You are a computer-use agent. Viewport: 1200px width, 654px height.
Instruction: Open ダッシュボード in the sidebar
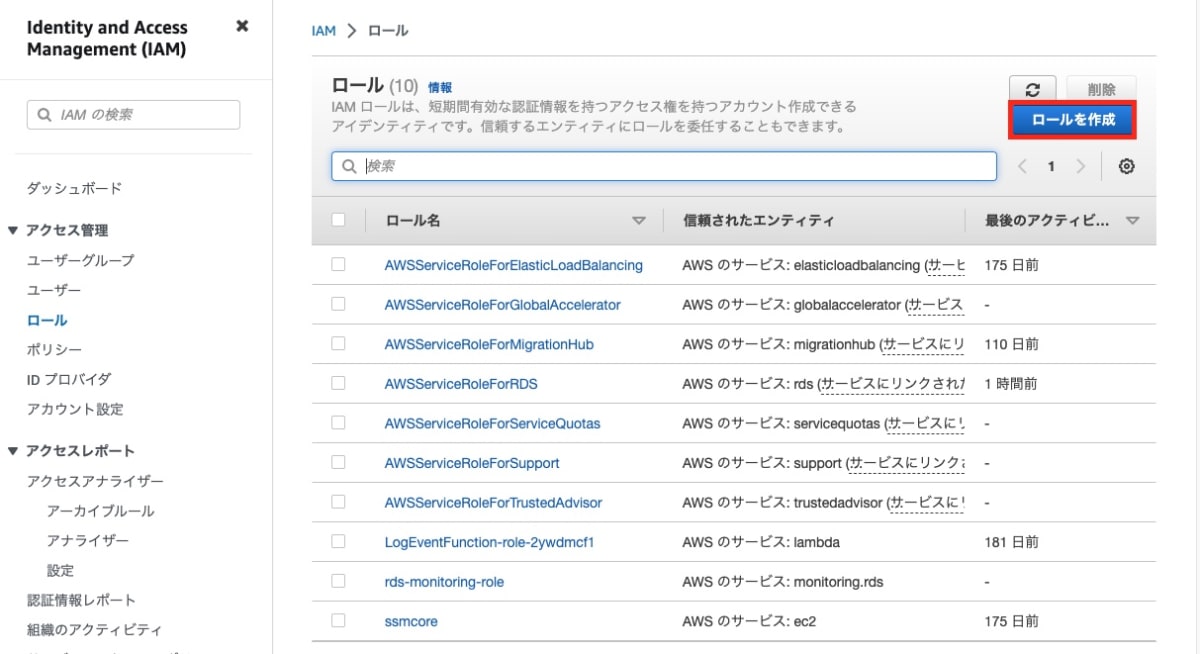click(74, 188)
